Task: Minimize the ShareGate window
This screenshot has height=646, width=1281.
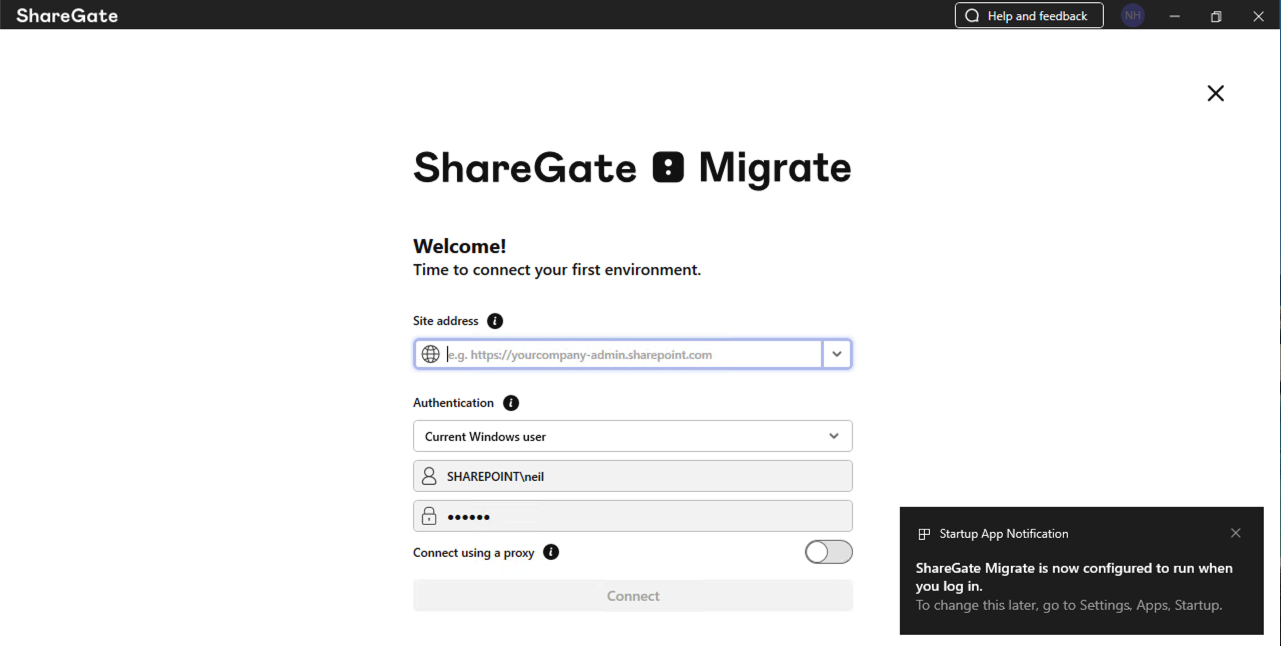Action: coord(1175,16)
